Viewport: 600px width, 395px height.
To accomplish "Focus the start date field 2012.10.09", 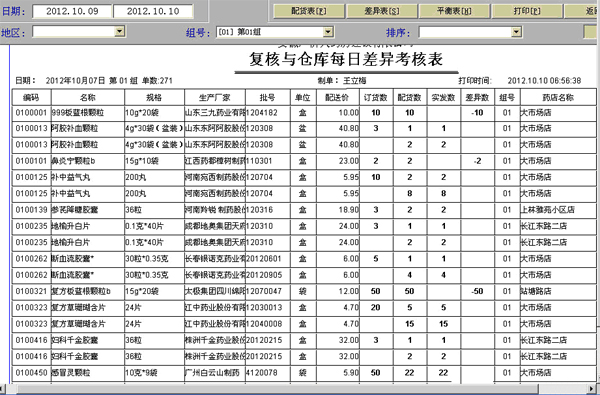I will point(72,11).
